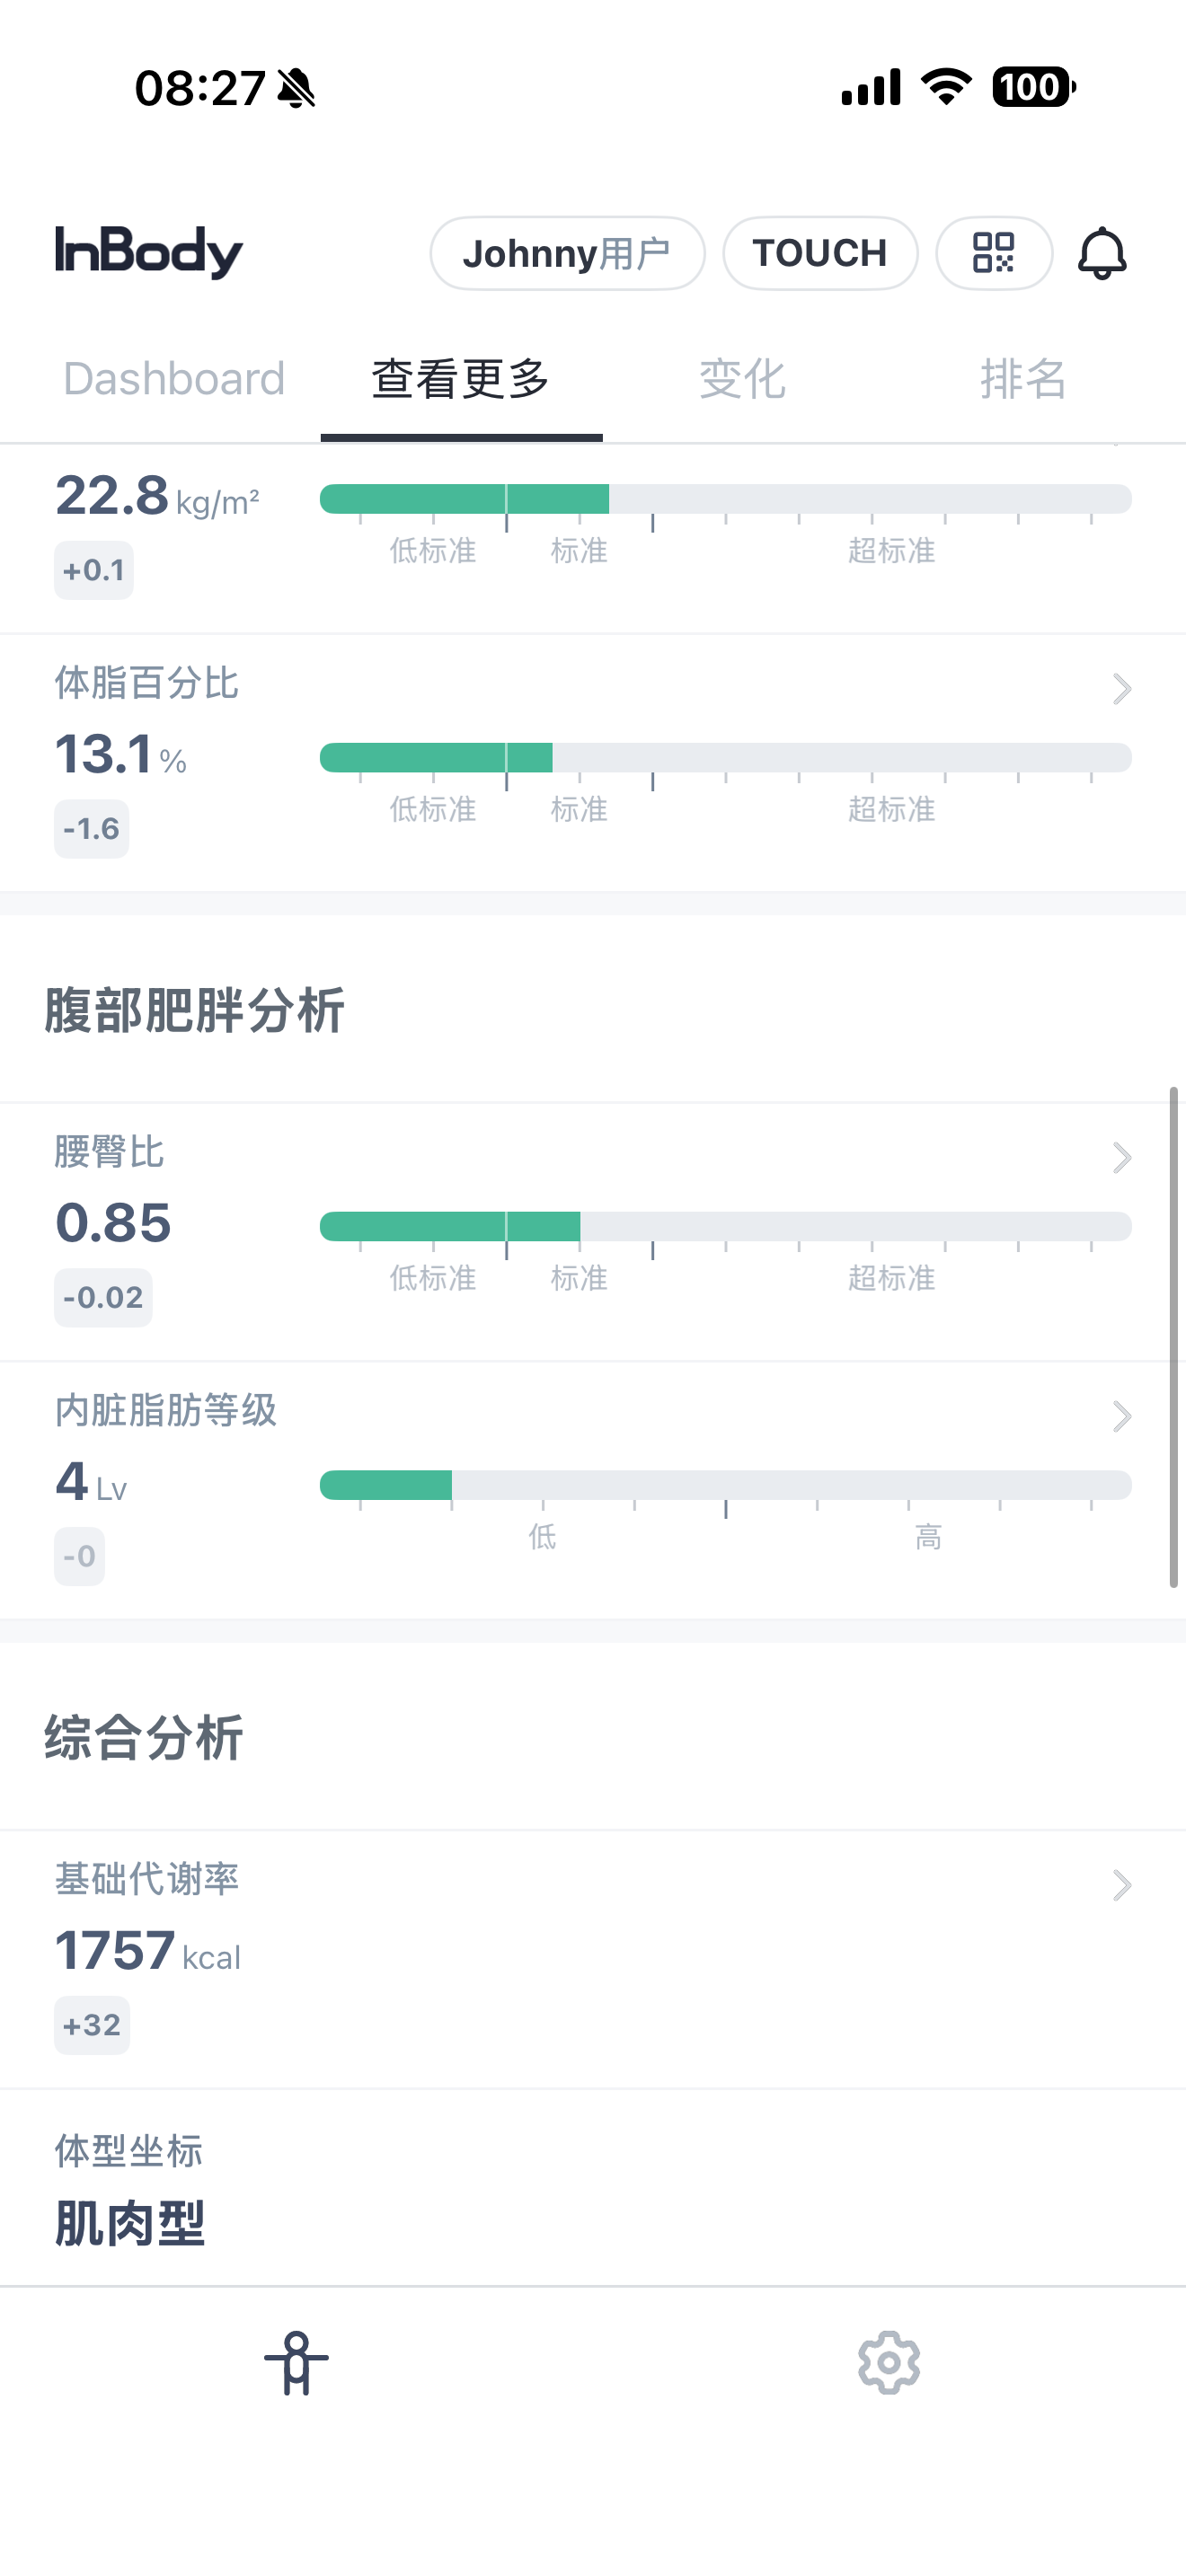Tap the InBody logo
The image size is (1186, 2576).
coord(149,251)
